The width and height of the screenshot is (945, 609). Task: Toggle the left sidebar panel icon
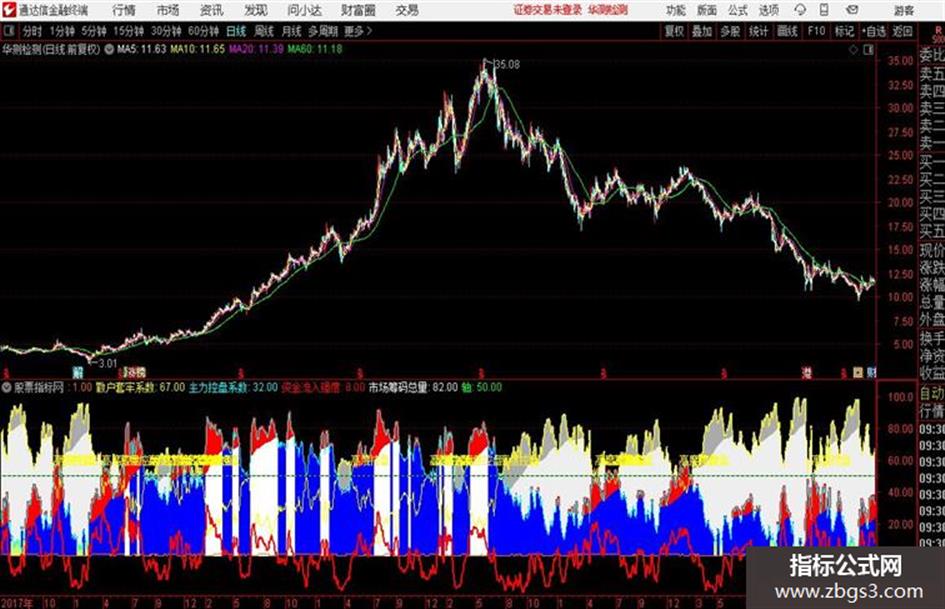[8, 30]
